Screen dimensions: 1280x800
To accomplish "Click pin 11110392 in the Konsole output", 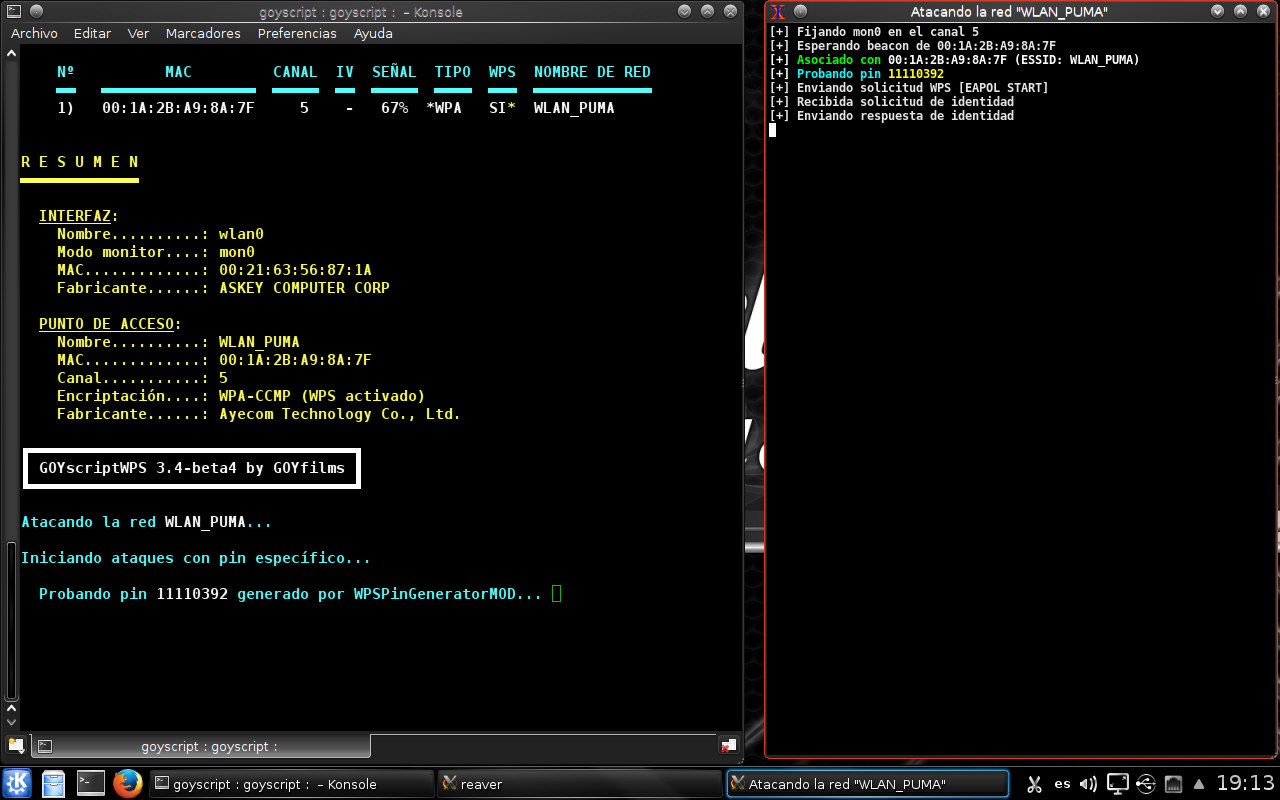I will (x=192, y=594).
